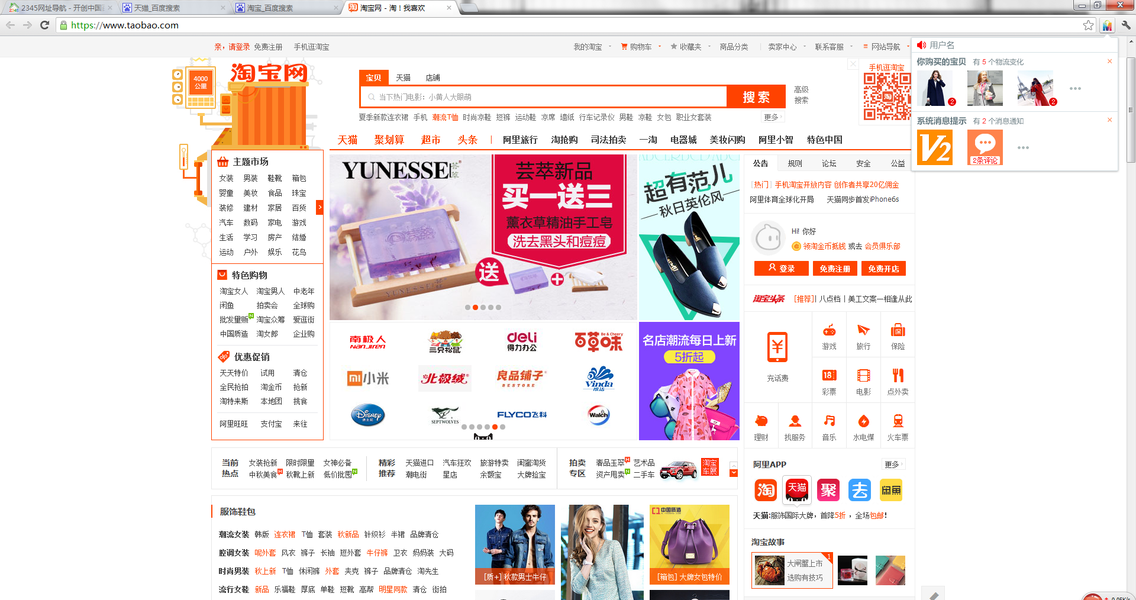
Task: Switch to the 安全 notice tab
Action: click(x=863, y=163)
